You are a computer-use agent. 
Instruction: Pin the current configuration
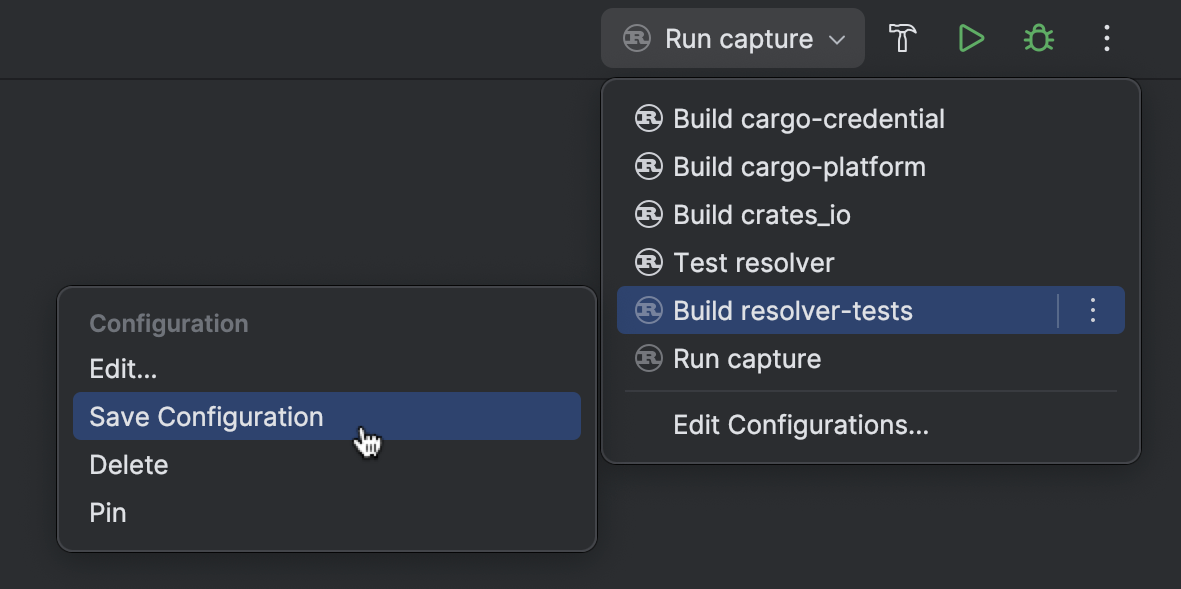[107, 512]
